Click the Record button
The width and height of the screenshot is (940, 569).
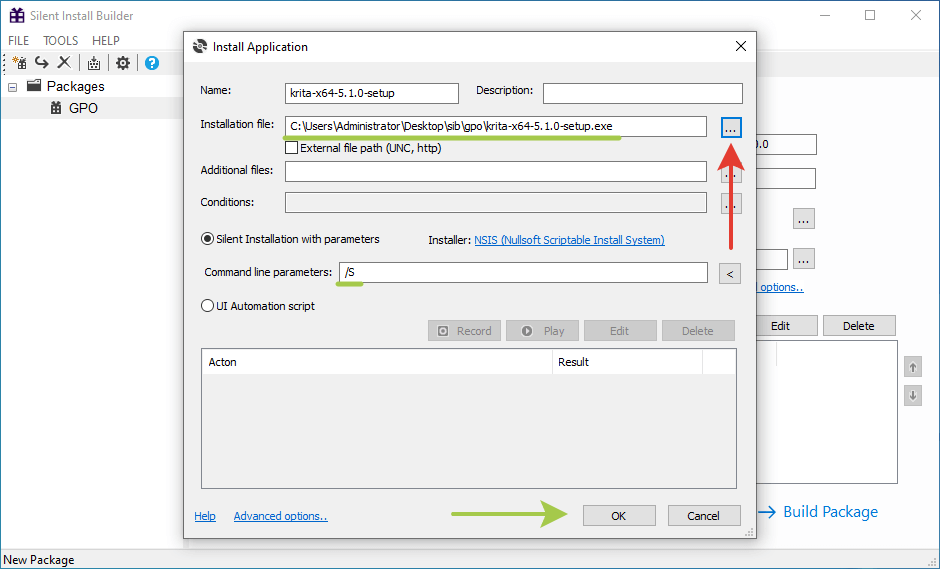pos(465,331)
